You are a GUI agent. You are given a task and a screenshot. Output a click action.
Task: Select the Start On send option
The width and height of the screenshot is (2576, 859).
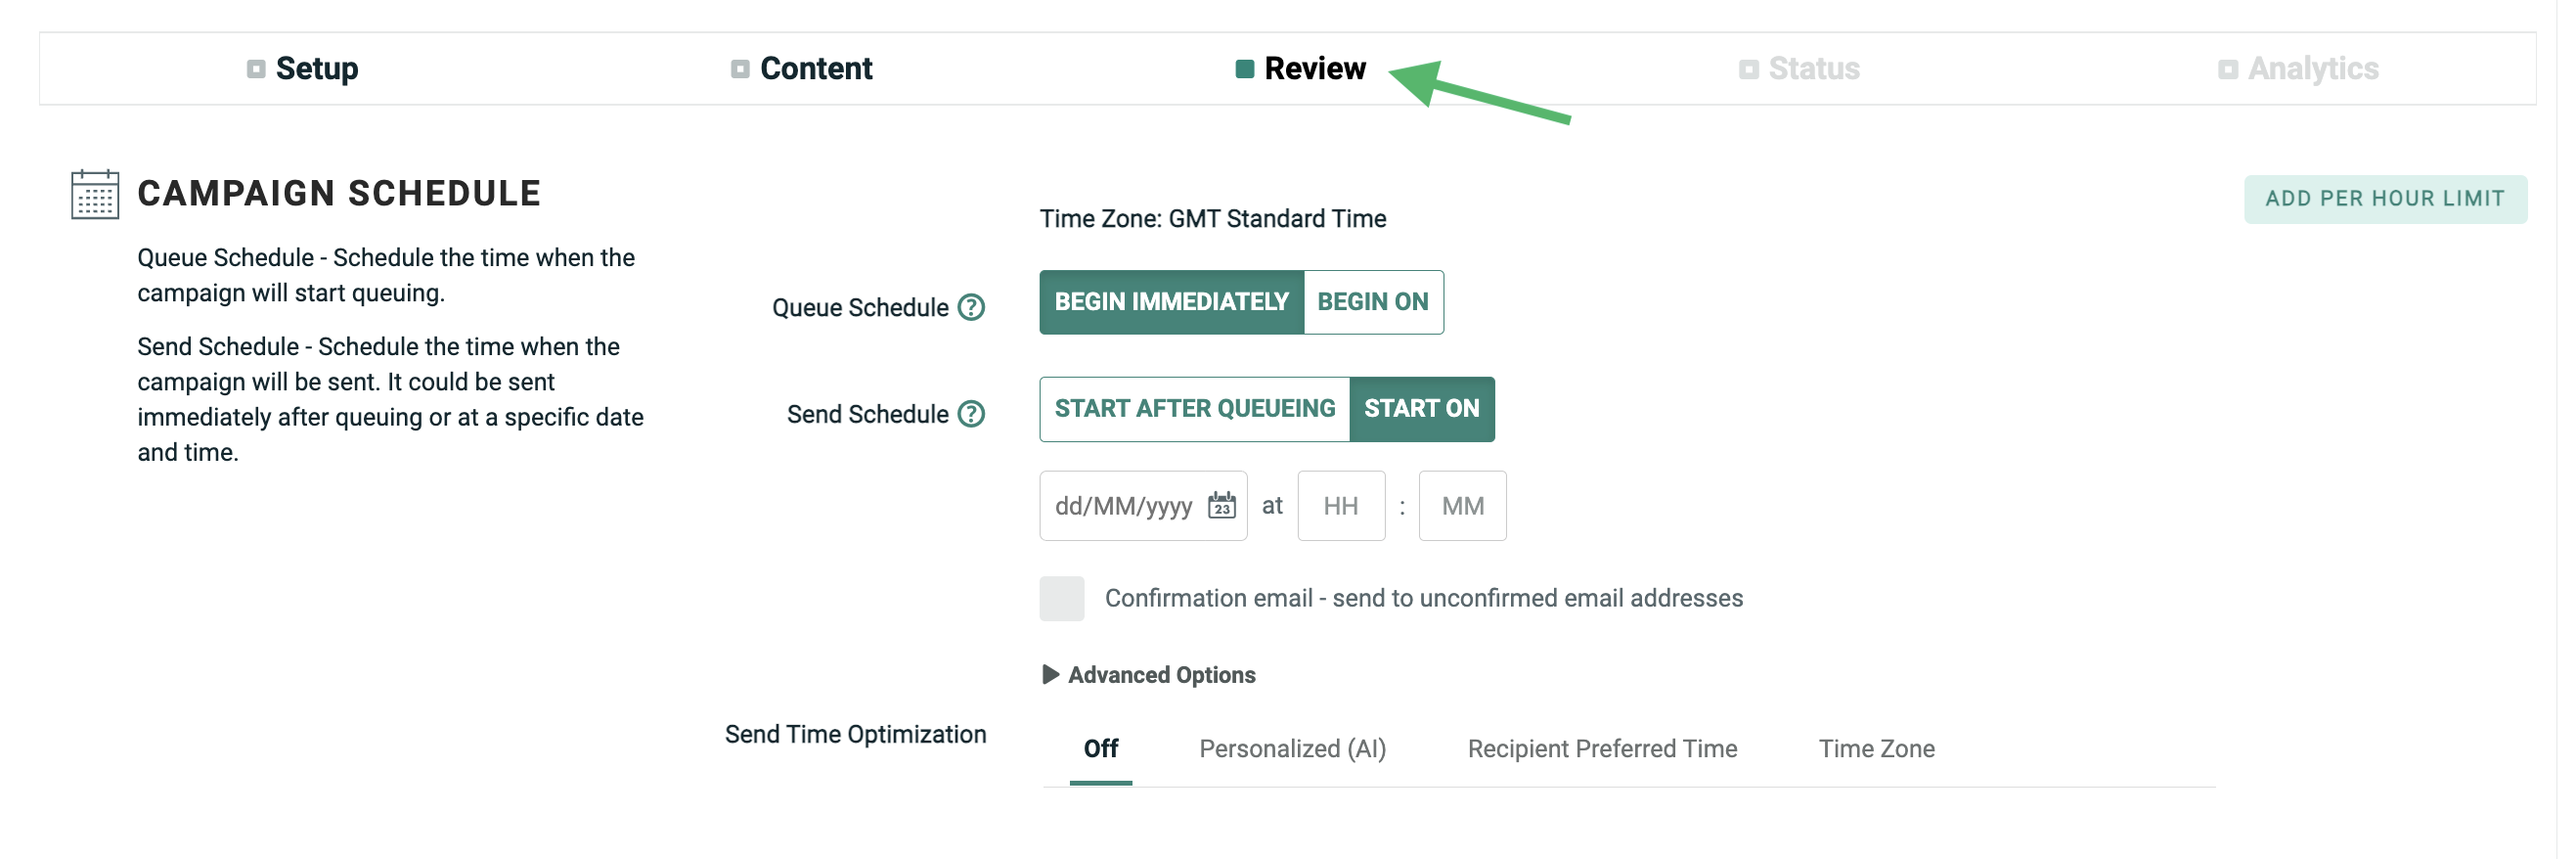[x=1421, y=409]
